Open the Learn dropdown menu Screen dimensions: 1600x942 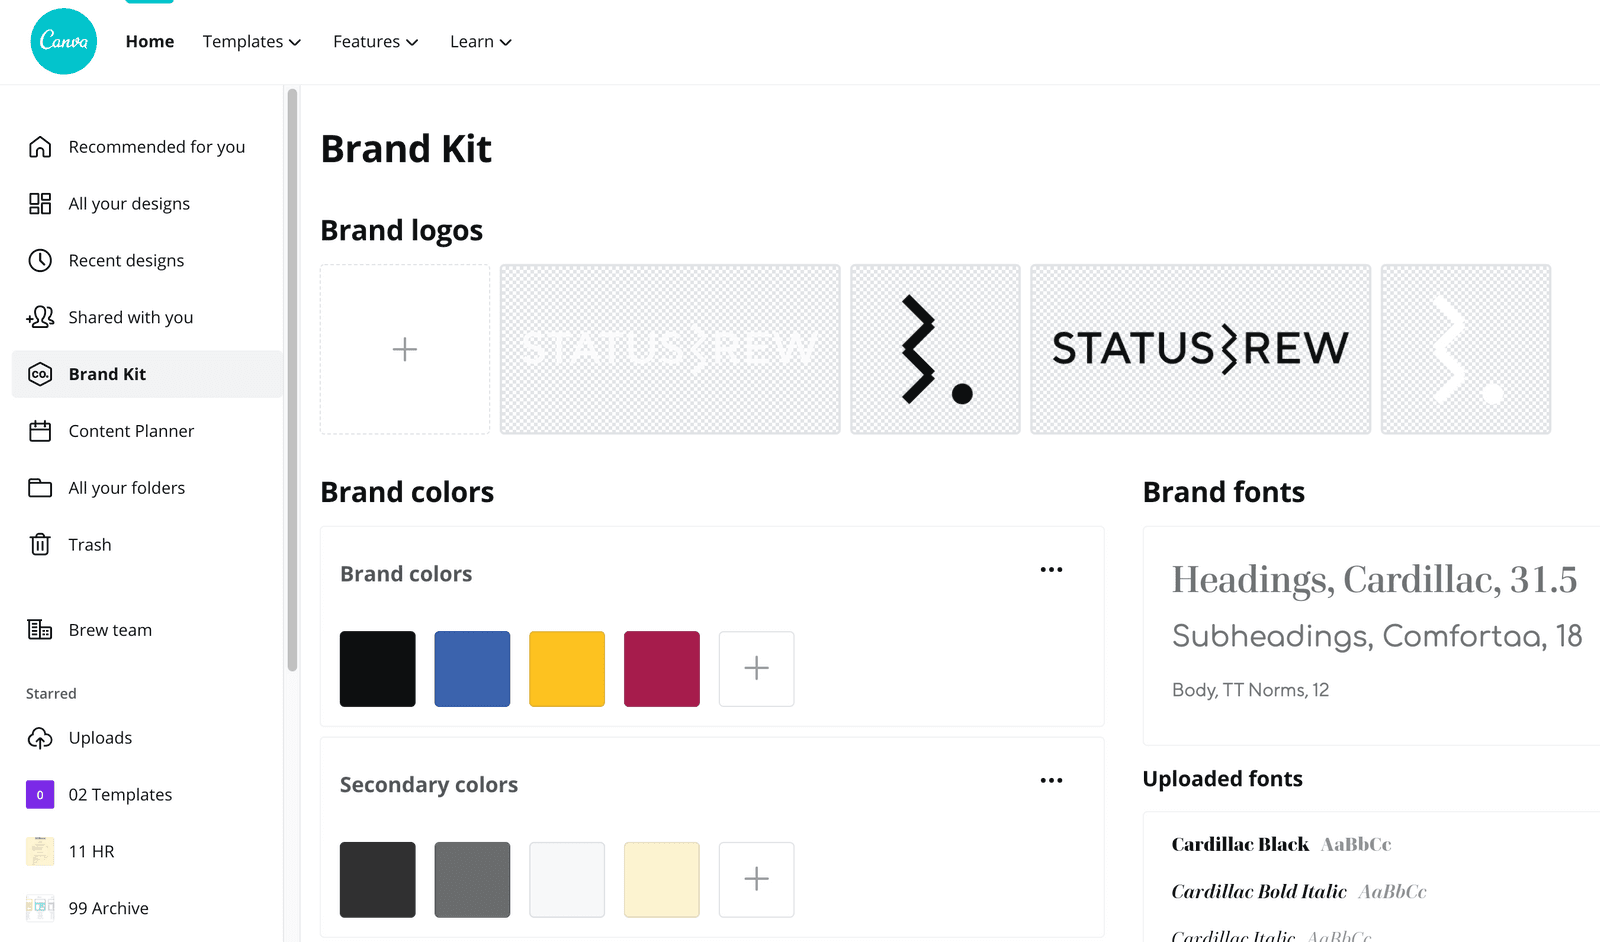click(480, 42)
